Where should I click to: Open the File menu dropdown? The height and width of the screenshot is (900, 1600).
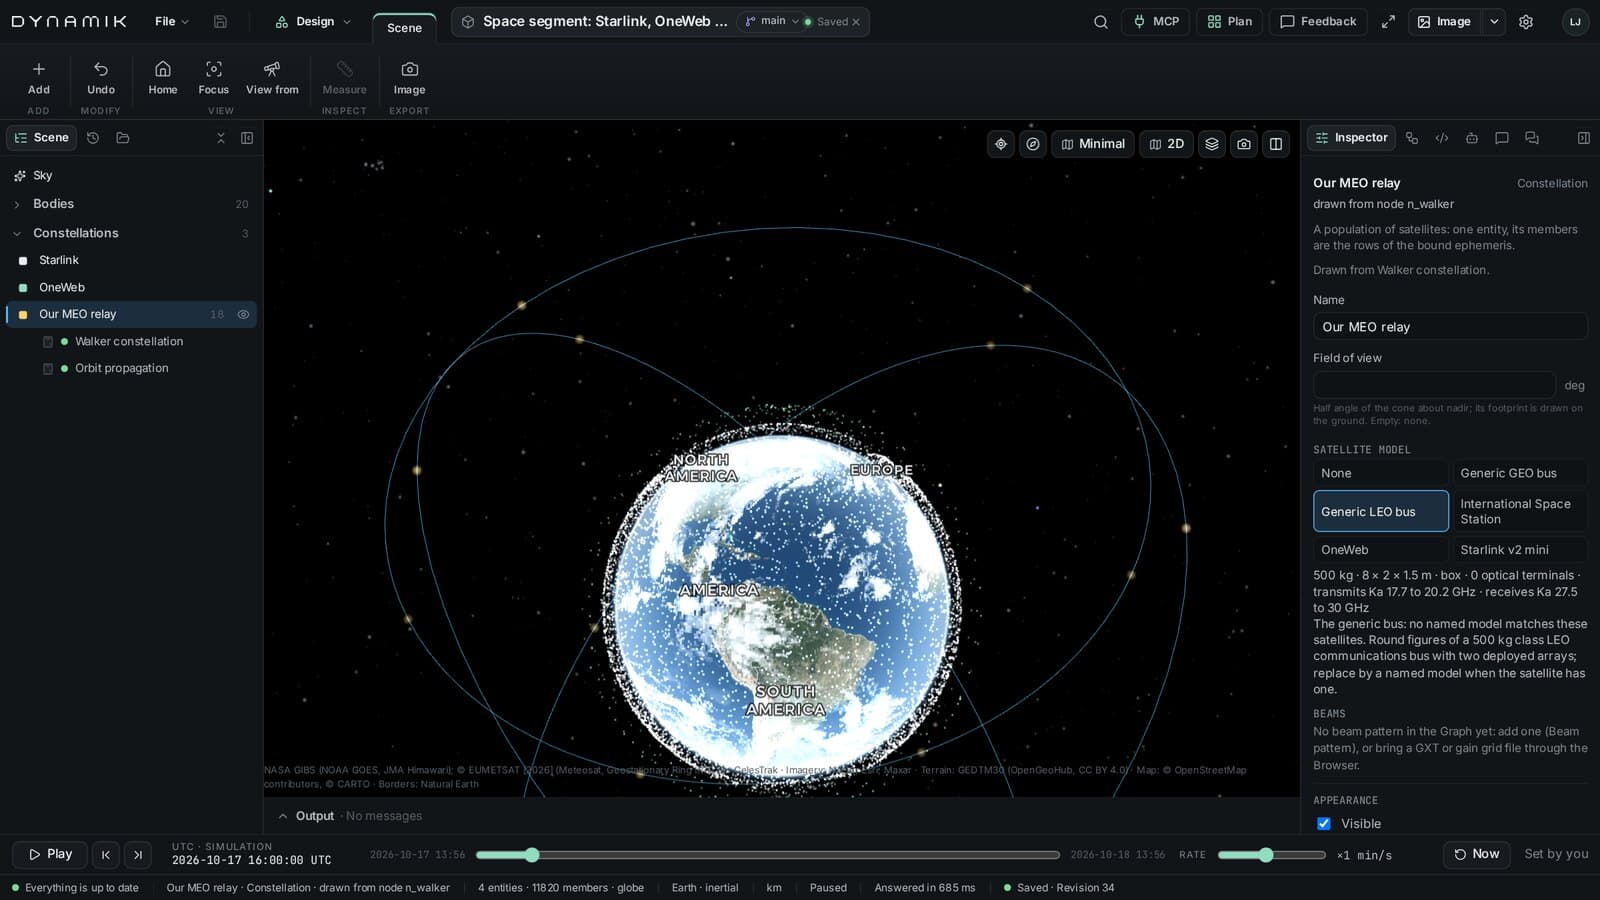(x=172, y=21)
